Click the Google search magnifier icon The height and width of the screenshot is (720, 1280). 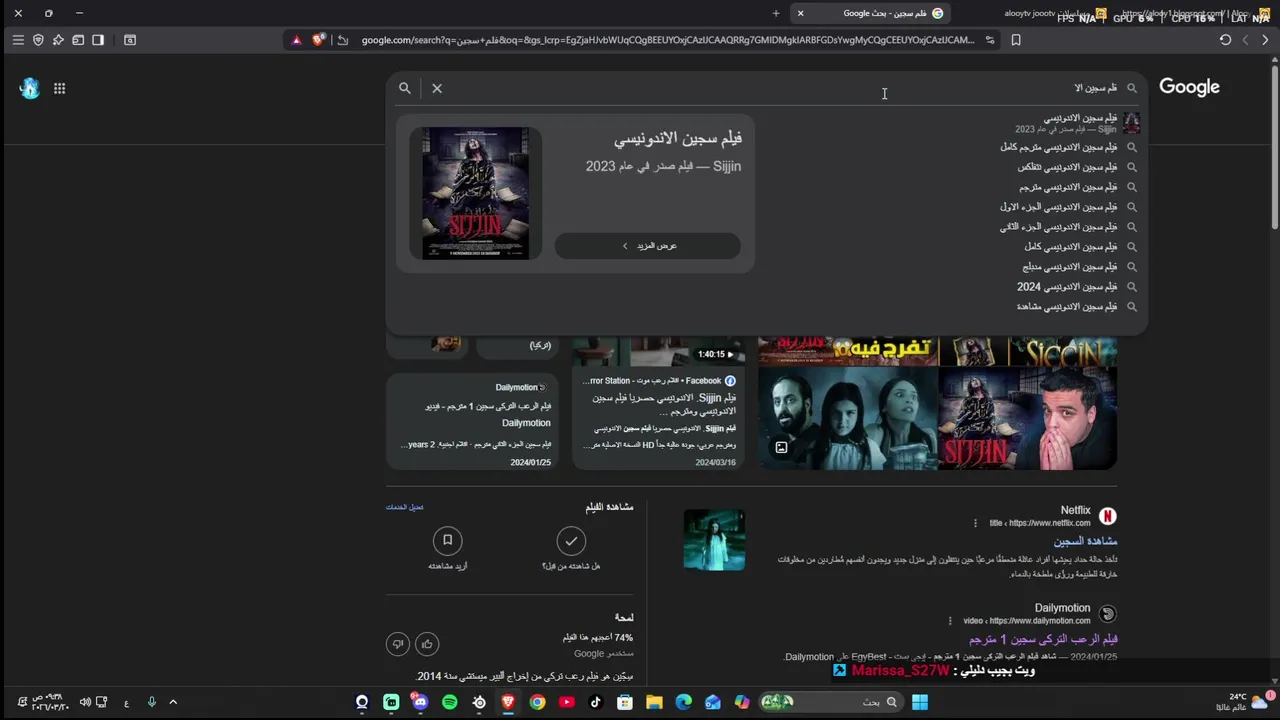coord(405,88)
